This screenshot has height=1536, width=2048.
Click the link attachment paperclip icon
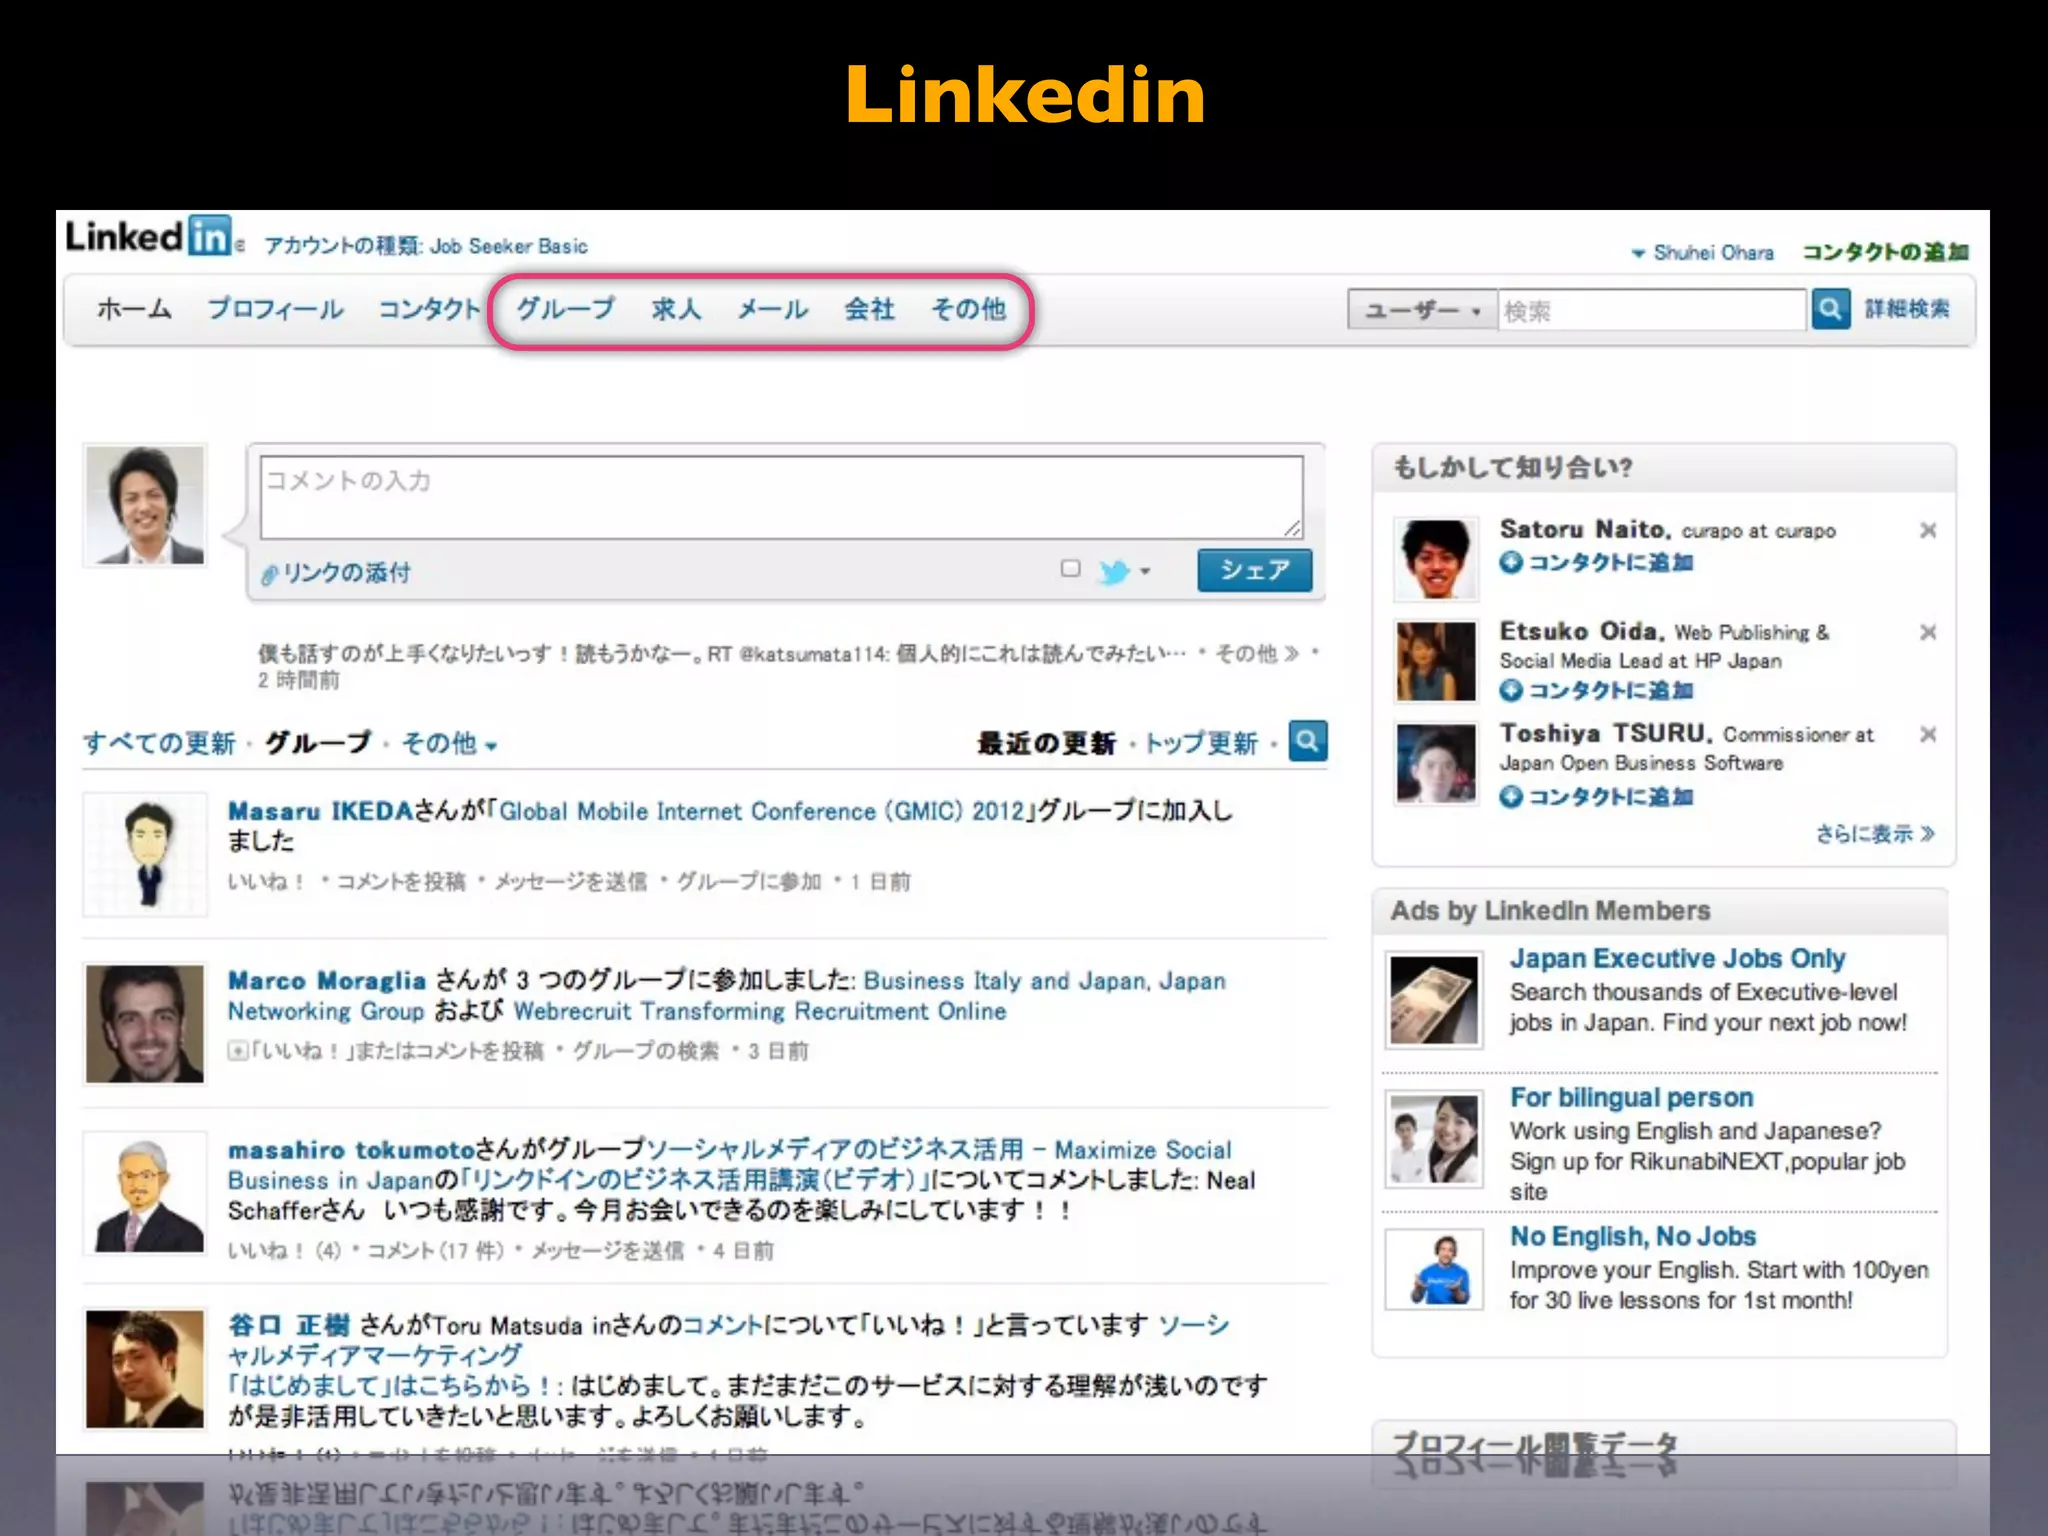point(268,574)
